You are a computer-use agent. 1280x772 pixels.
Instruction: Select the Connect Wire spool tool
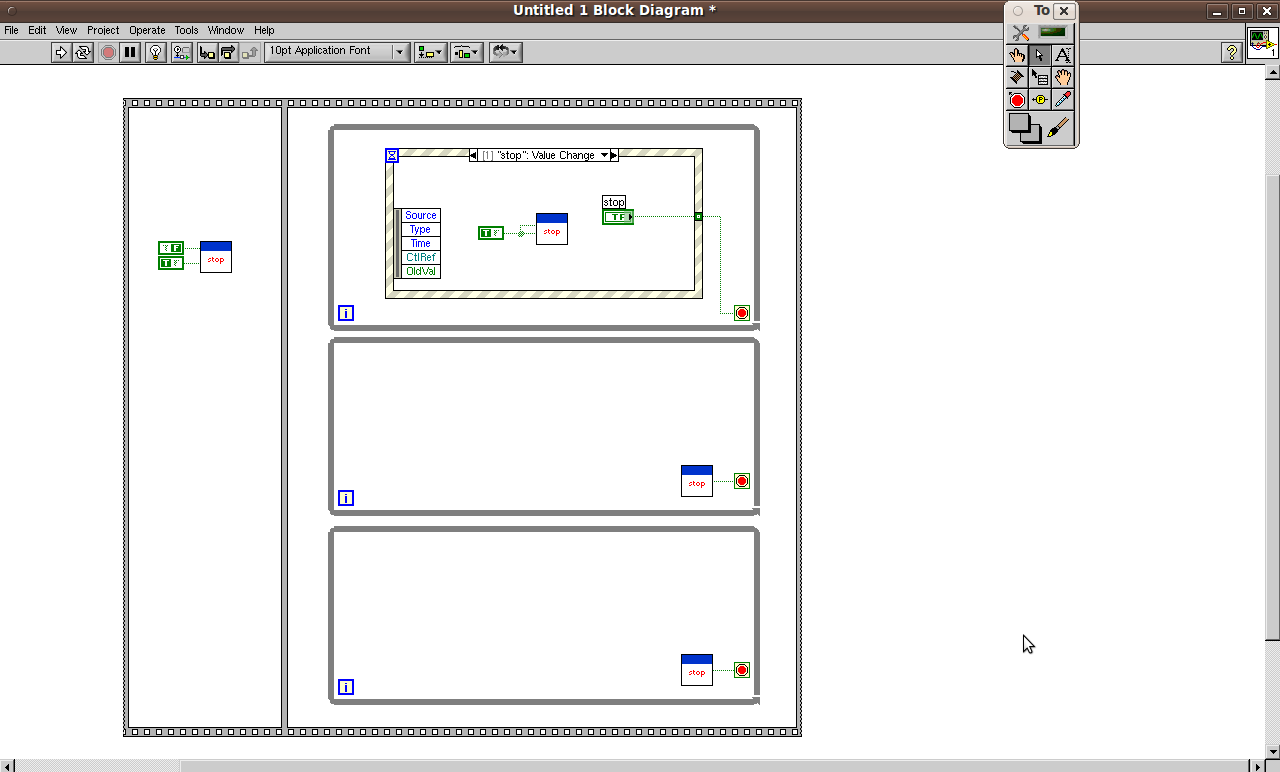[x=1017, y=77]
